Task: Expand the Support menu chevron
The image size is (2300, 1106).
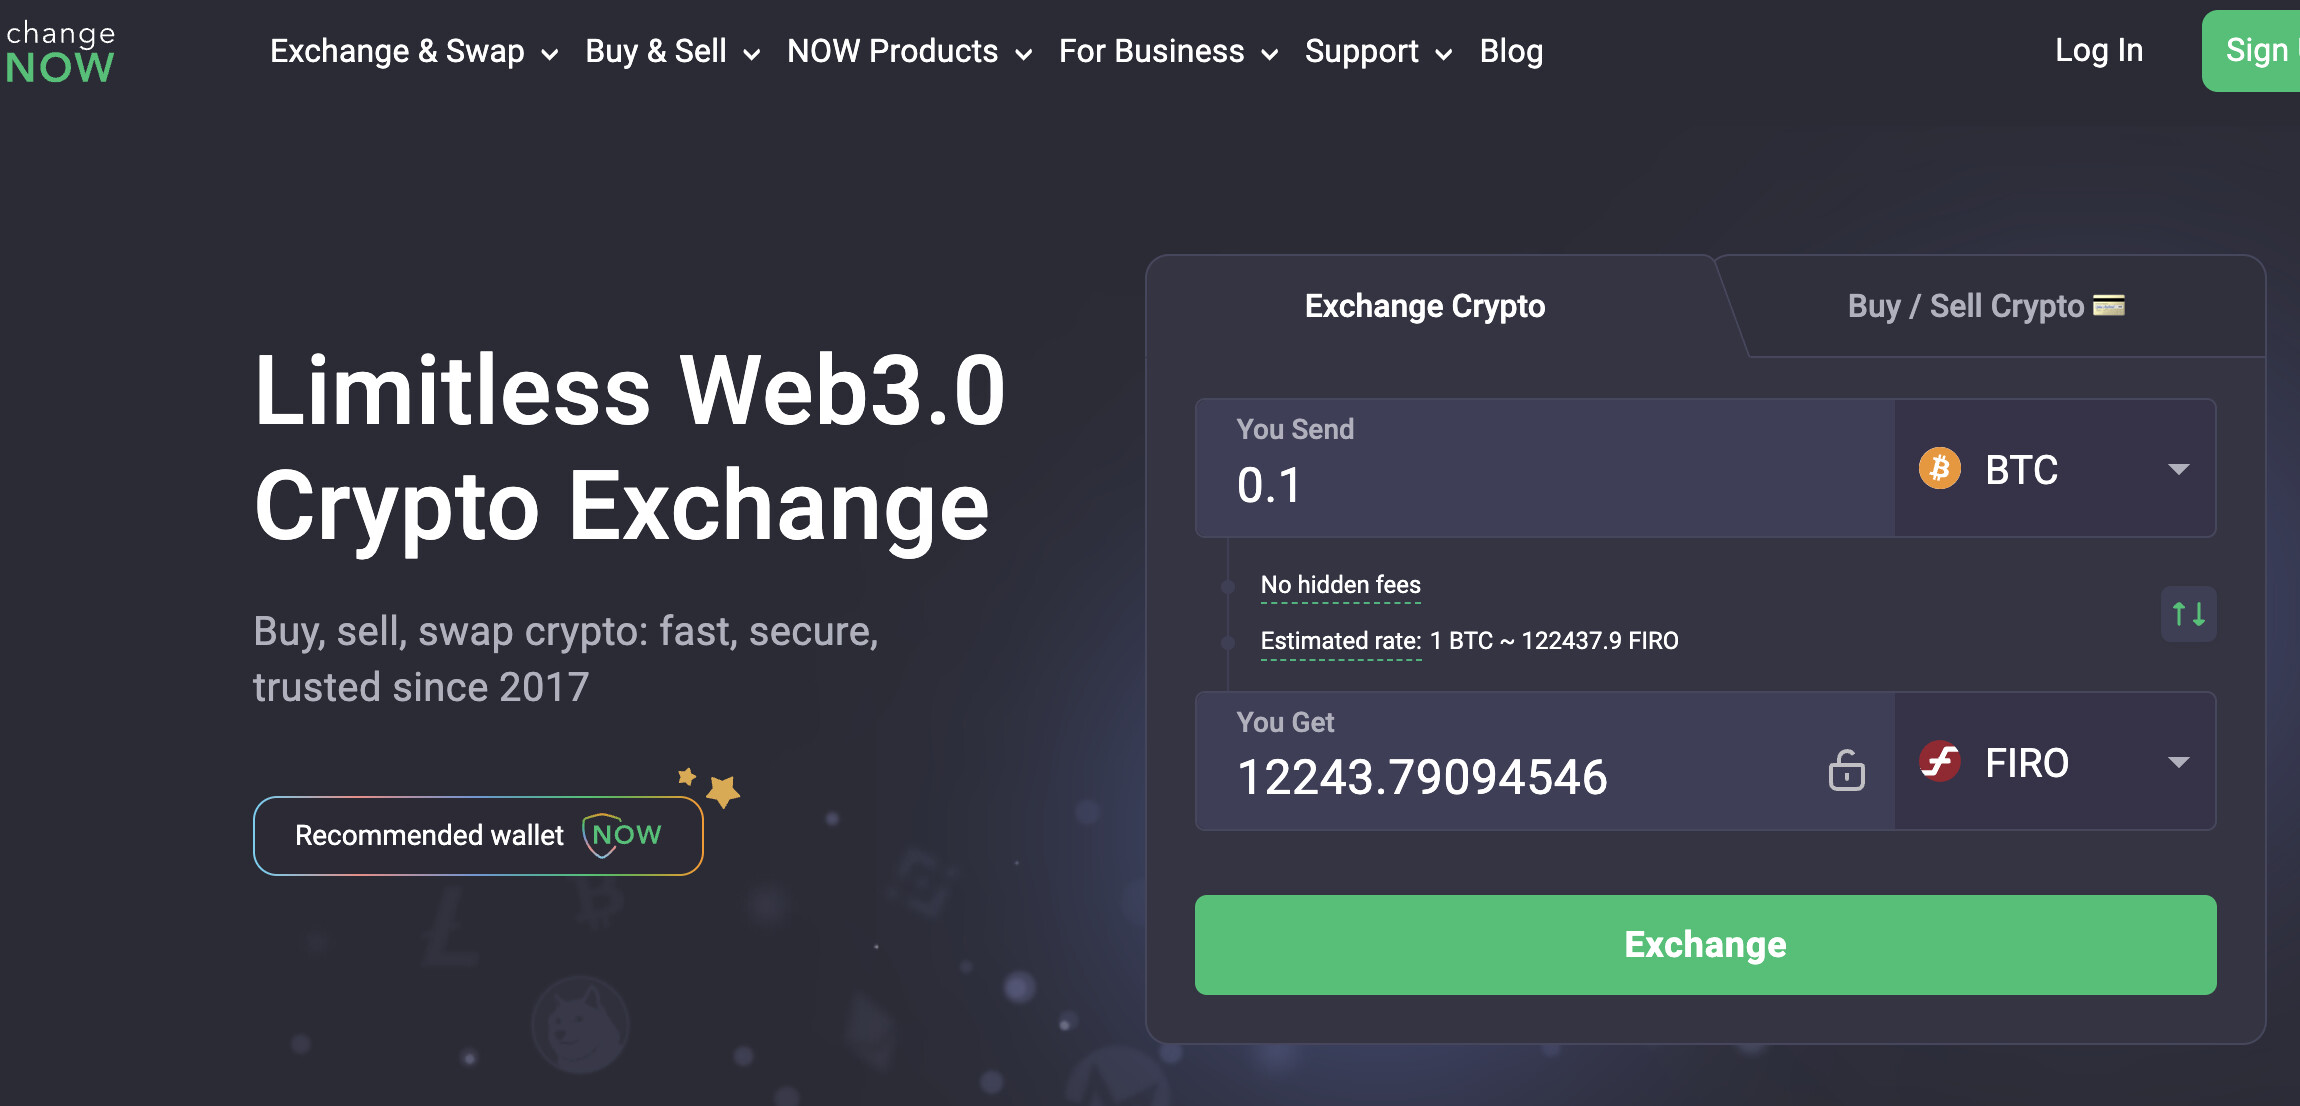Action: pos(1443,54)
